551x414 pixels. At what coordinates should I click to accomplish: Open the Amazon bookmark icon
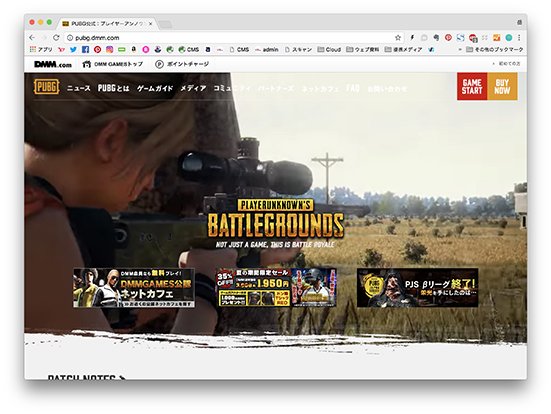tap(134, 50)
